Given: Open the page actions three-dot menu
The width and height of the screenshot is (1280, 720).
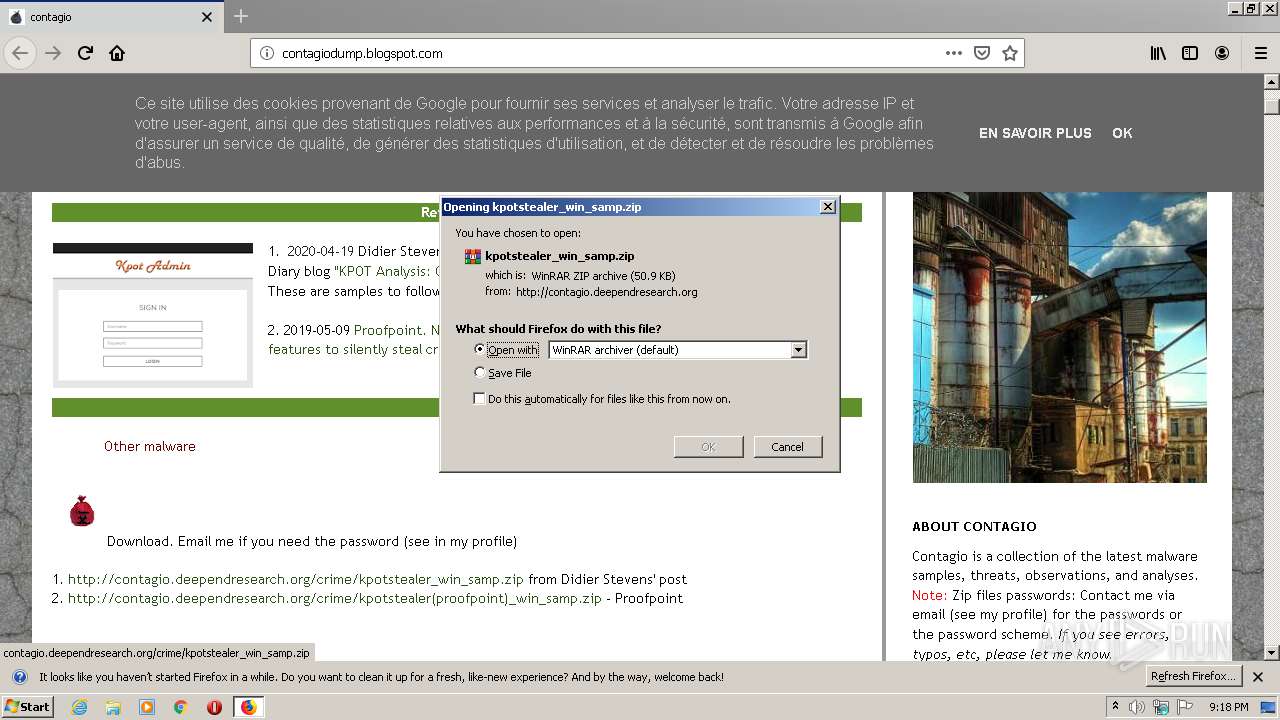Looking at the screenshot, I should (x=954, y=53).
